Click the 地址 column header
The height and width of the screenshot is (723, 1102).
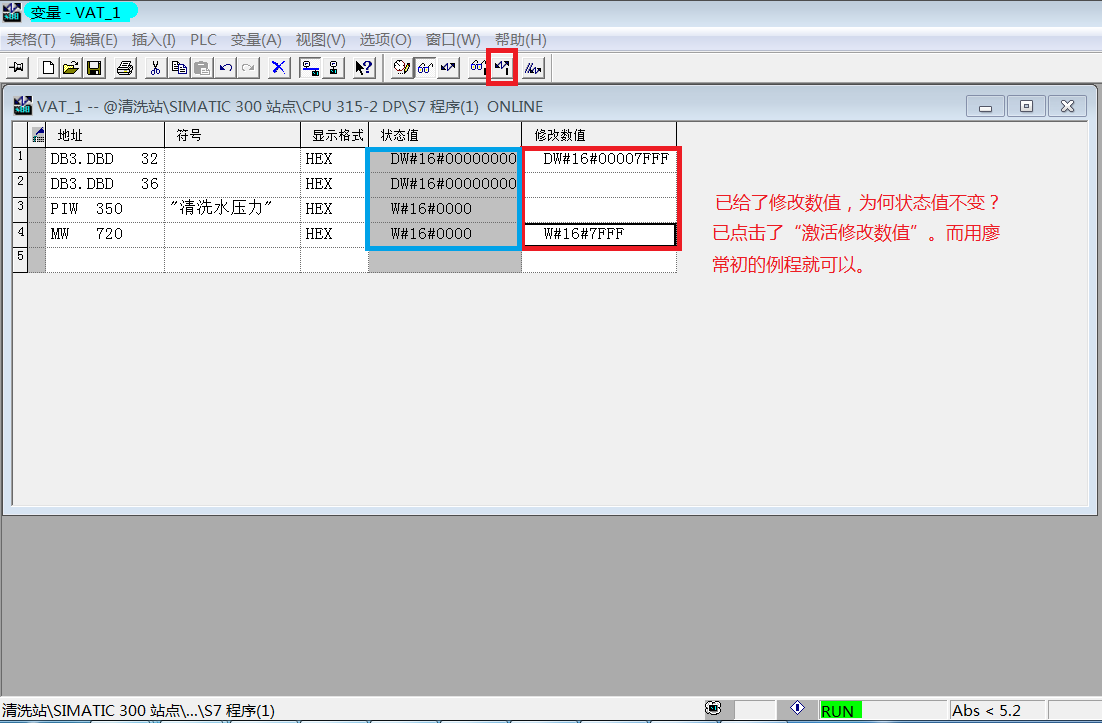click(105, 135)
